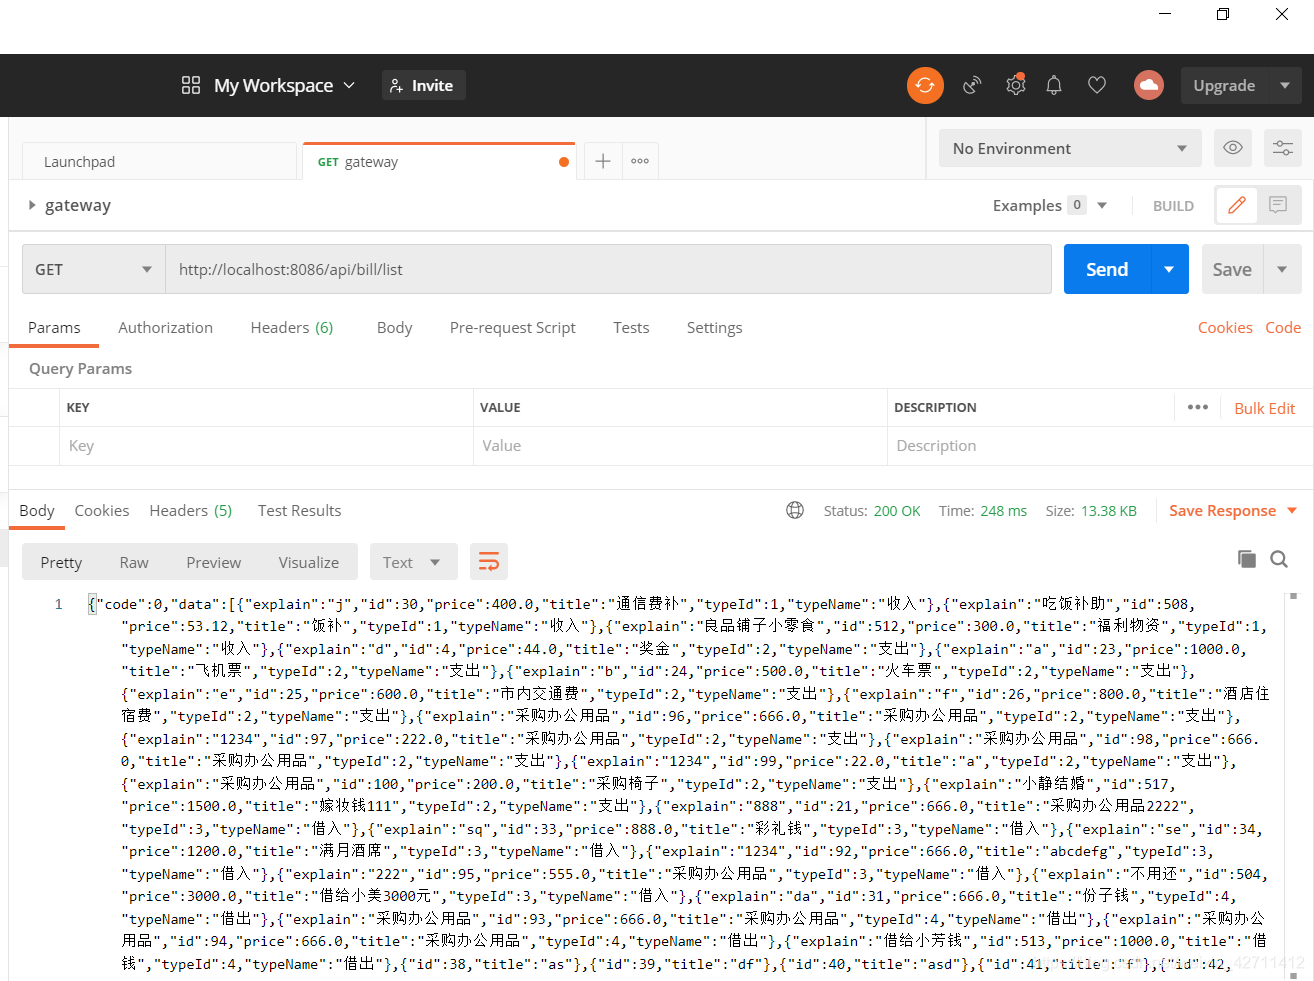Open the Save button dropdown arrow
The image size is (1314, 981).
click(1282, 269)
